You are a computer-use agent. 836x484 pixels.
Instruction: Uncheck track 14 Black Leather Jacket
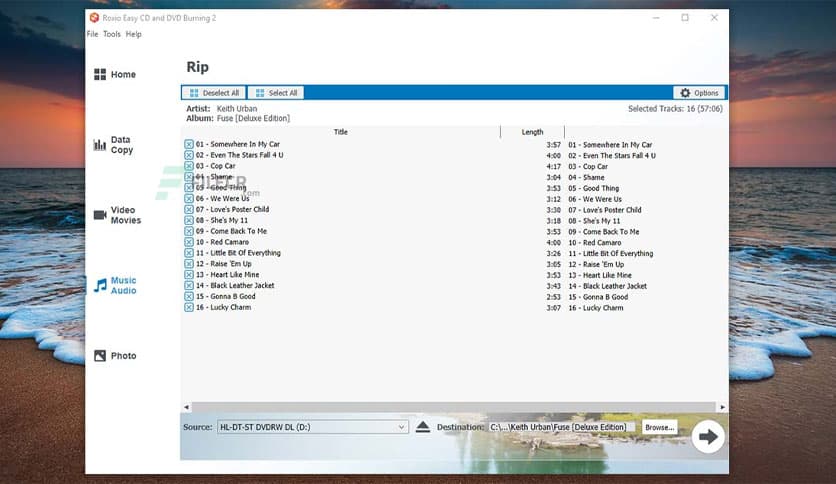pyautogui.click(x=189, y=286)
